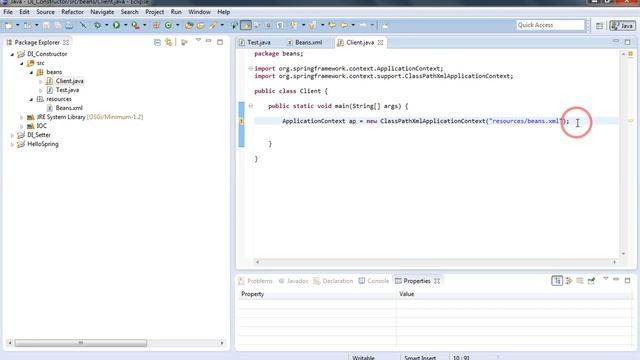Open the Console view tab
The image size is (640, 360).
pos(374,281)
